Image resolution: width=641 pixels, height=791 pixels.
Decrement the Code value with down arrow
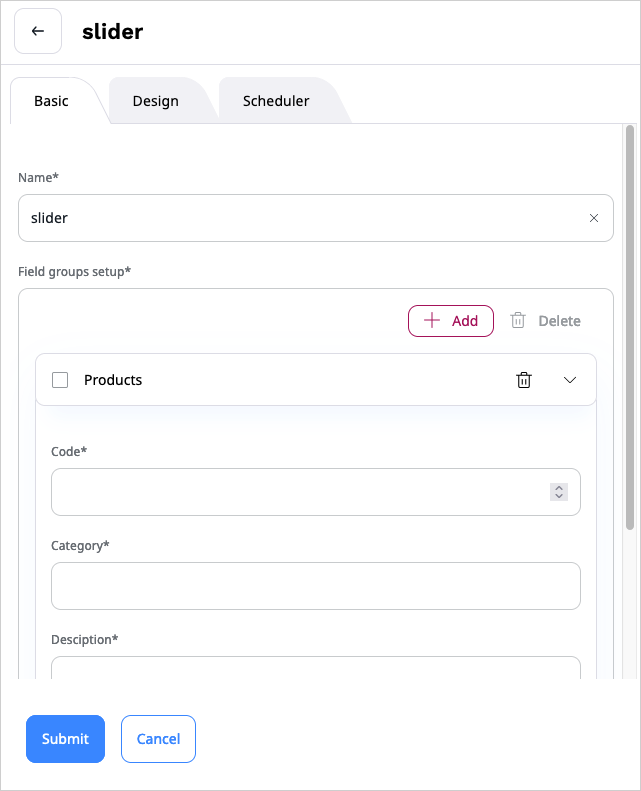click(x=559, y=496)
